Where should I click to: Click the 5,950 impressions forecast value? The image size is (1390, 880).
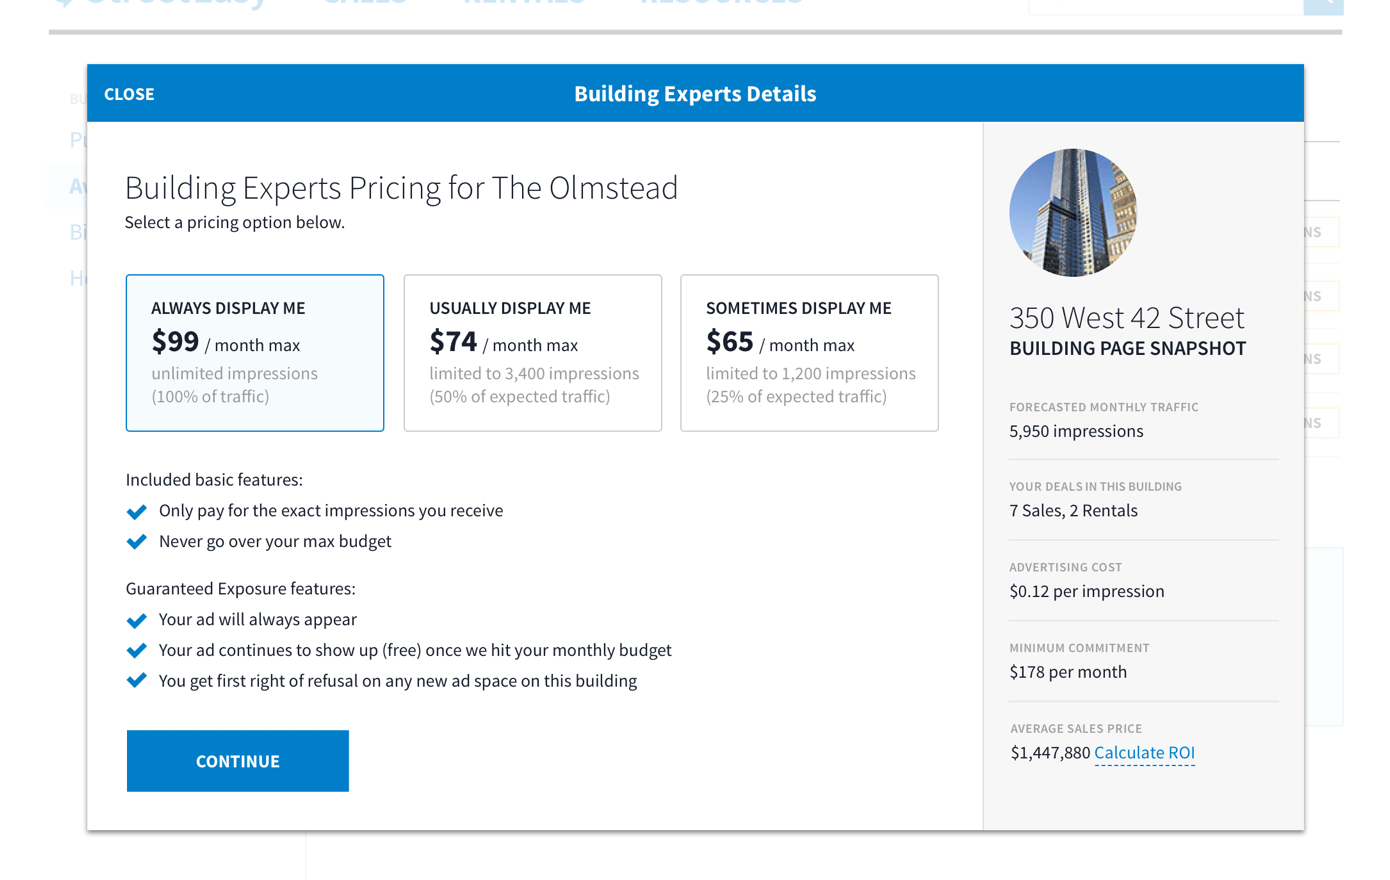tap(1076, 431)
